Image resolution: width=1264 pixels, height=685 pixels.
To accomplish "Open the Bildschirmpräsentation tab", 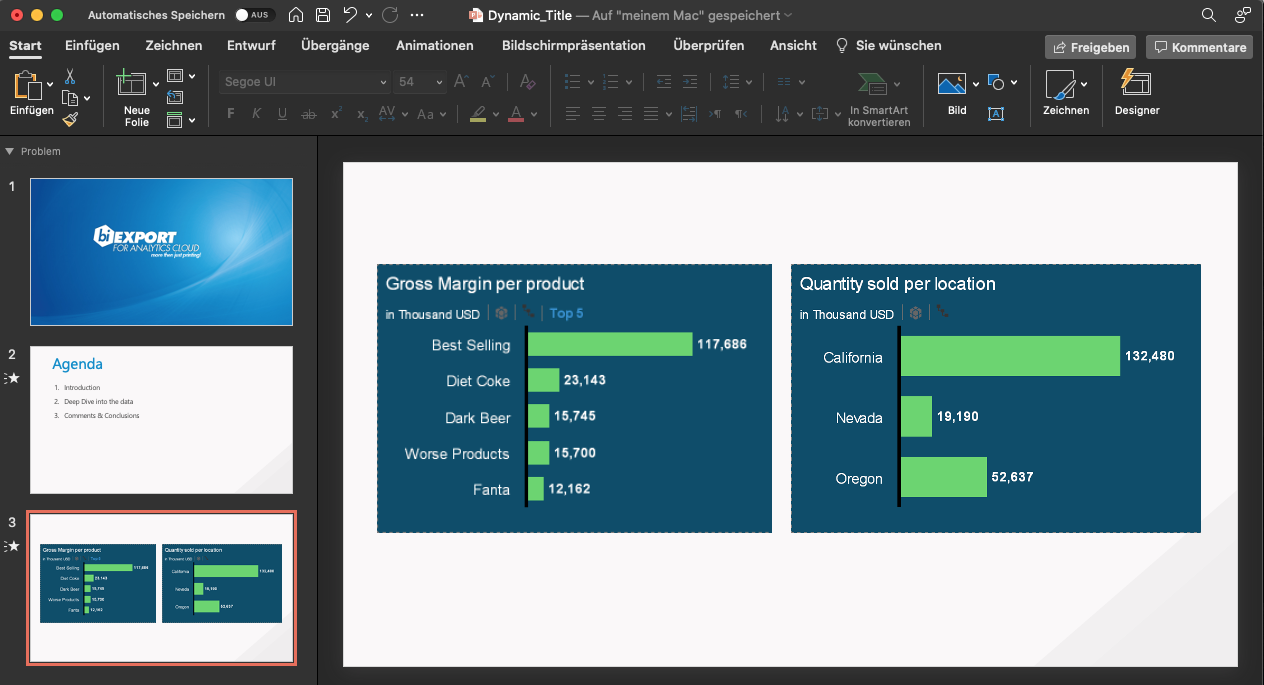I will pos(574,45).
